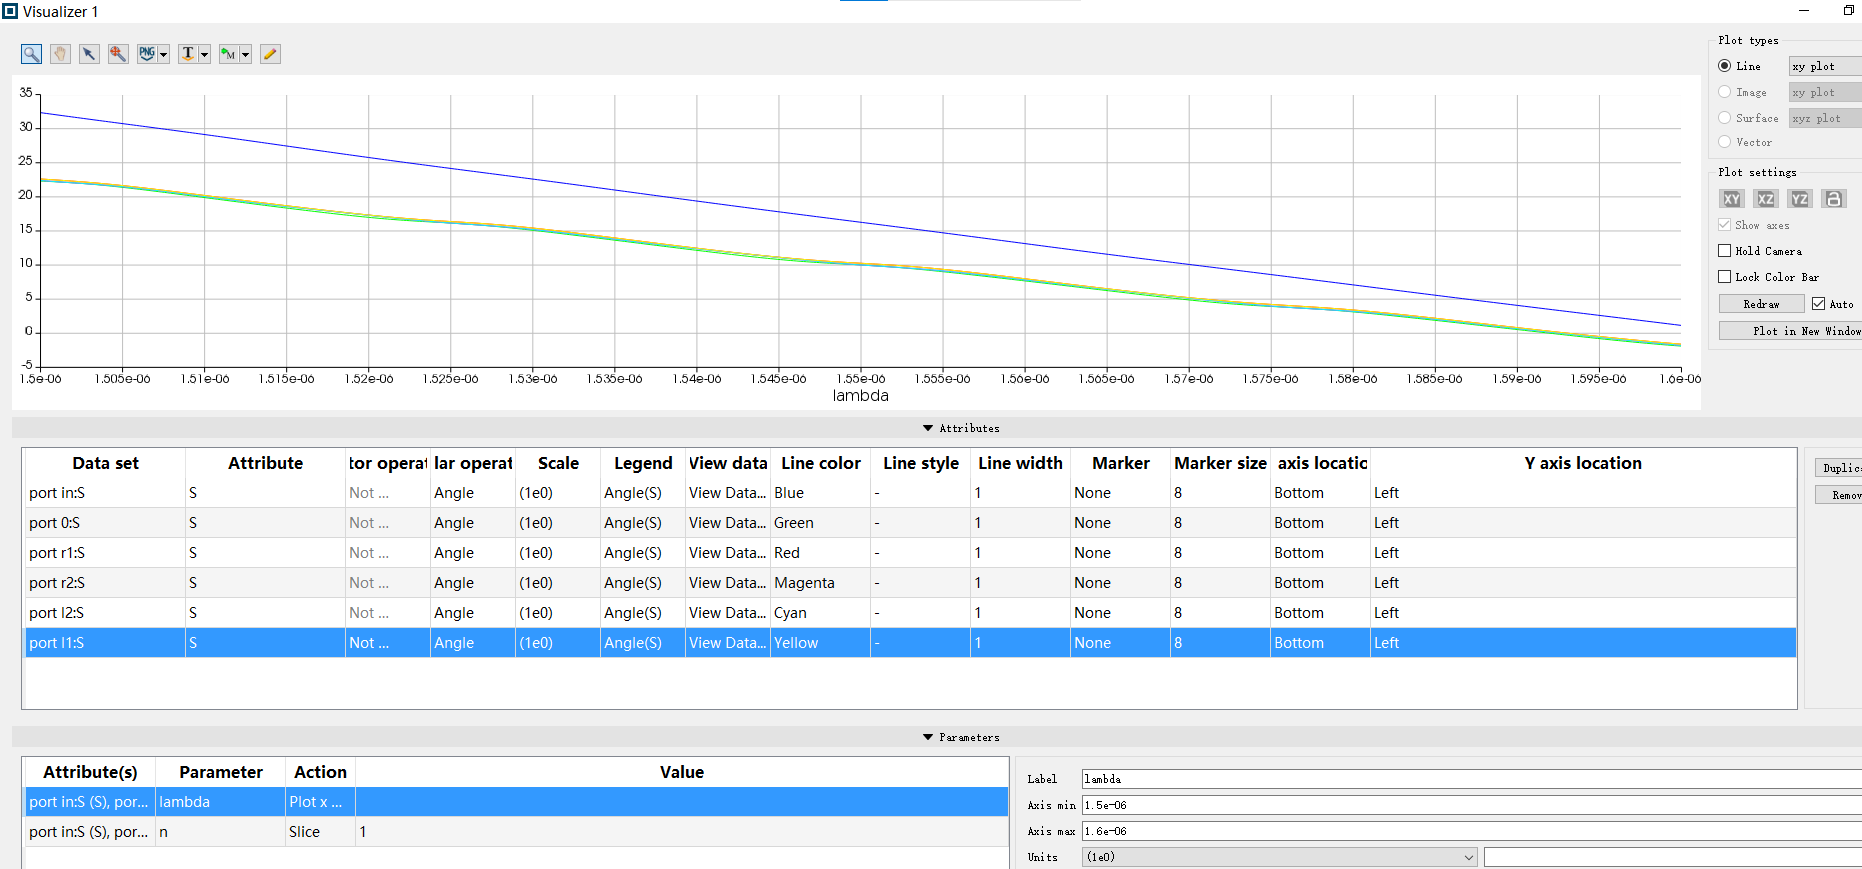Click the XY view icon
The height and width of the screenshot is (869, 1862).
point(1732,199)
